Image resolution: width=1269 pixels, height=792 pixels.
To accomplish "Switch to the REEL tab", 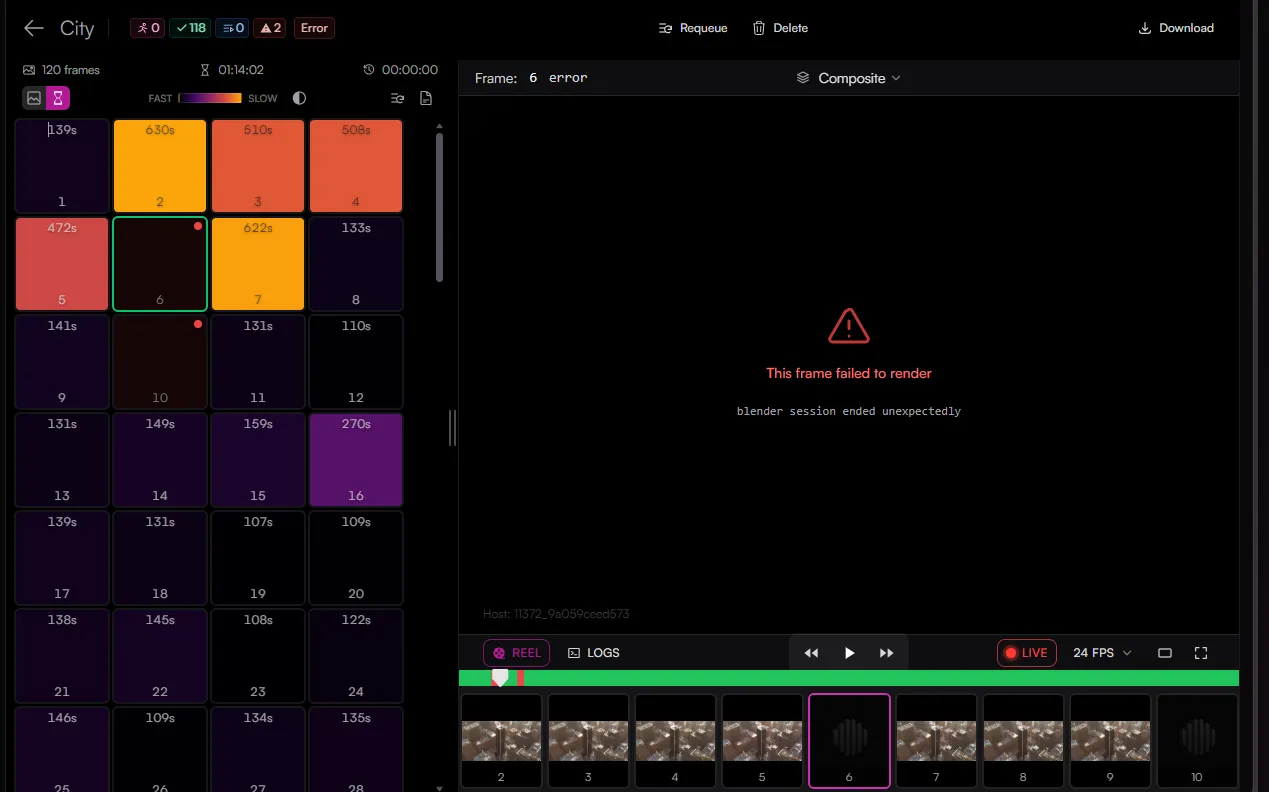I will point(516,653).
